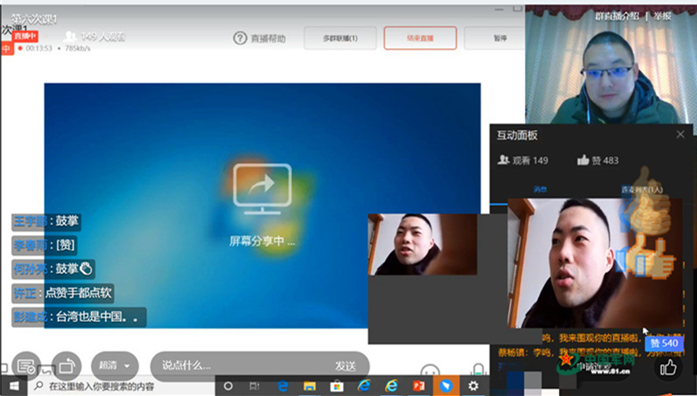Click the screen sharing monitor icon
Viewport: 697px width, 396px height.
click(x=262, y=188)
